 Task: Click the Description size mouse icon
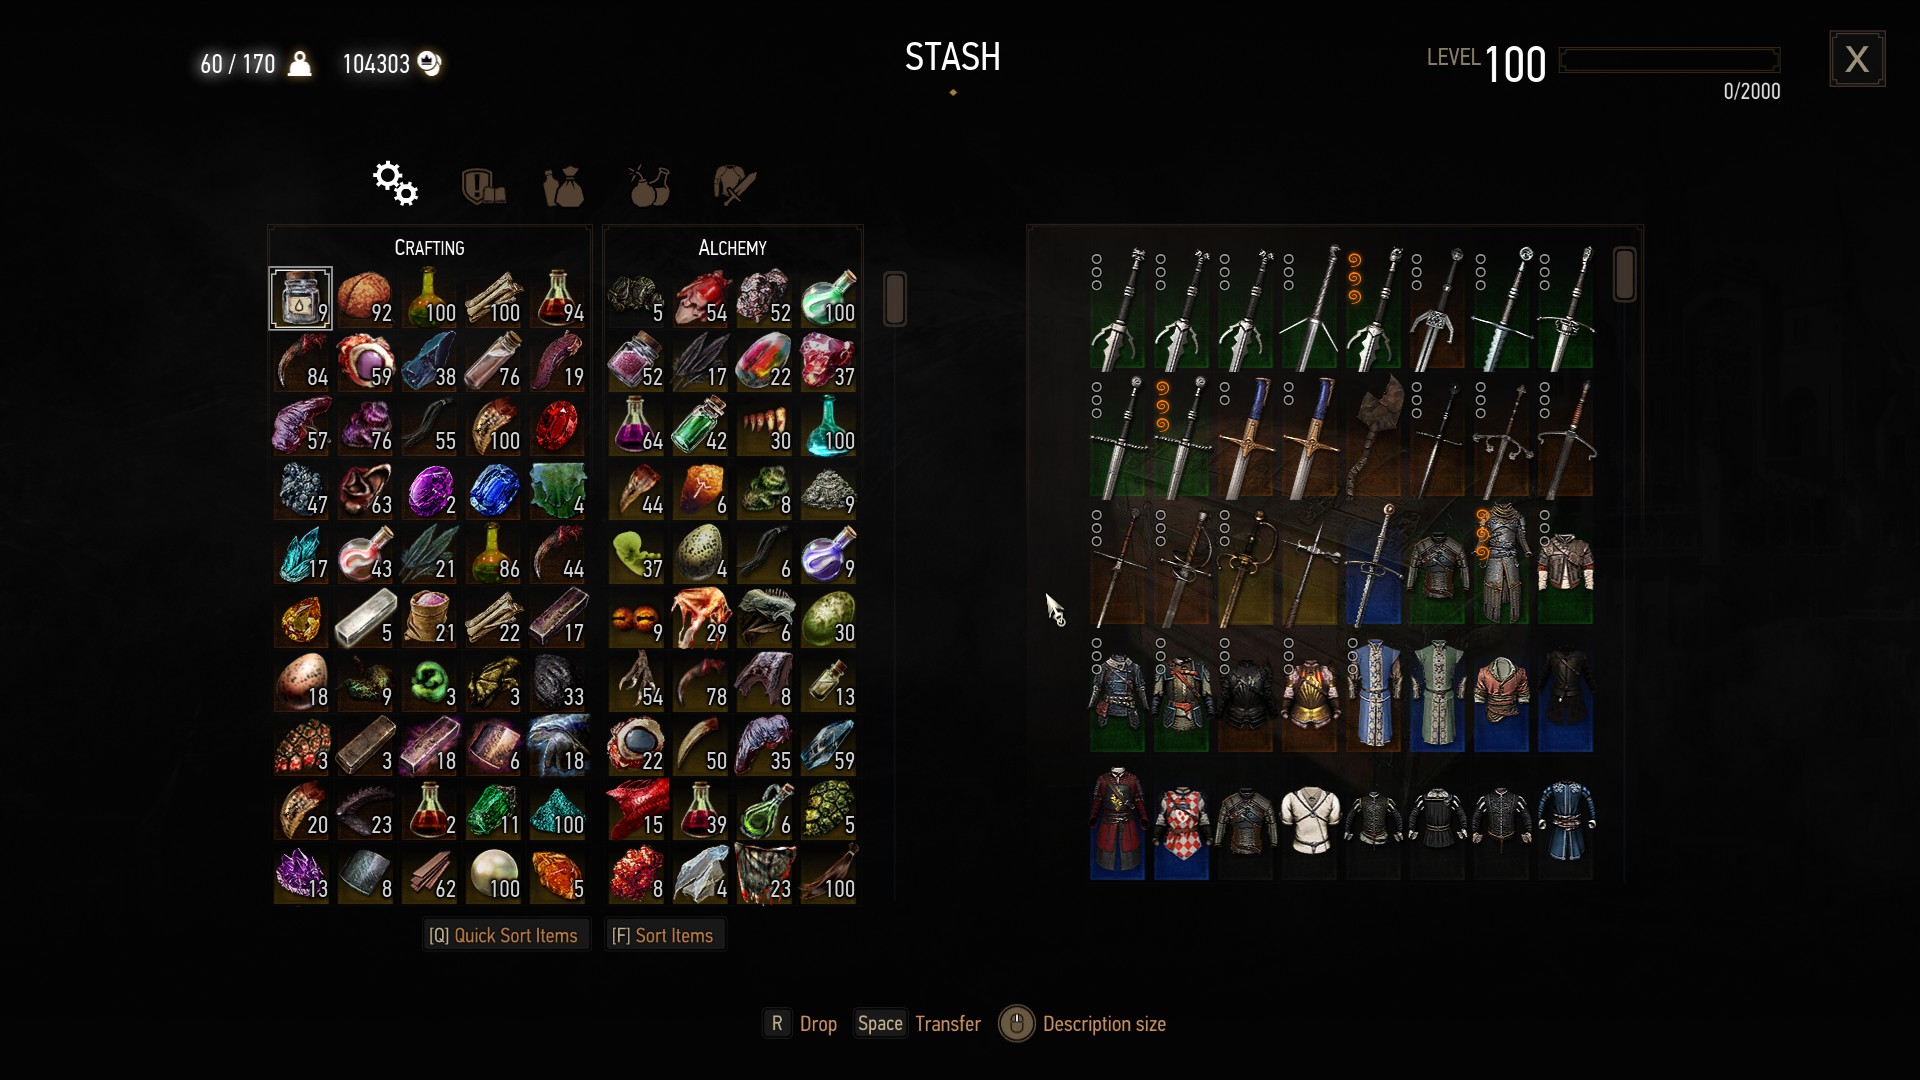pos(1017,1024)
